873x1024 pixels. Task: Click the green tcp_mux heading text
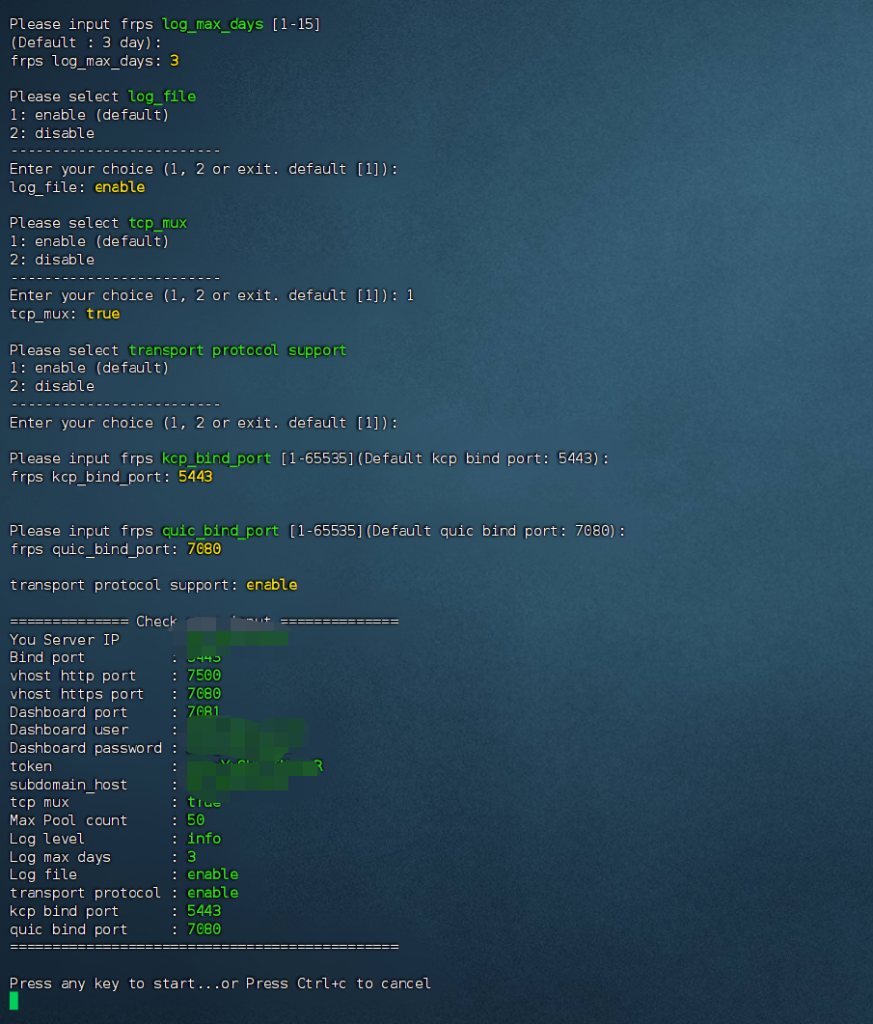(158, 223)
